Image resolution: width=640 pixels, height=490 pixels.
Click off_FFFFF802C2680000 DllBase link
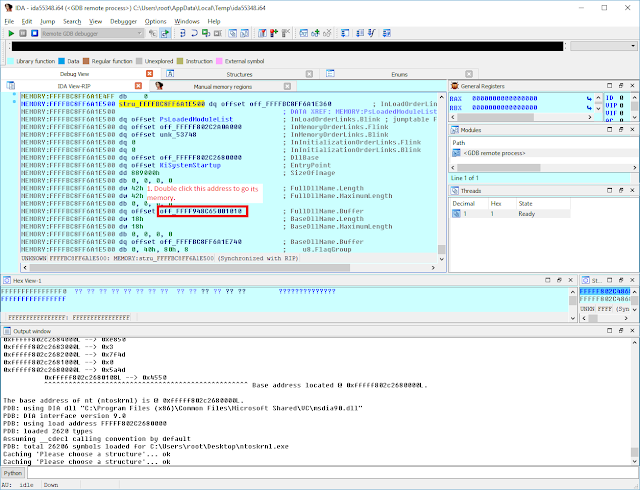pos(200,158)
